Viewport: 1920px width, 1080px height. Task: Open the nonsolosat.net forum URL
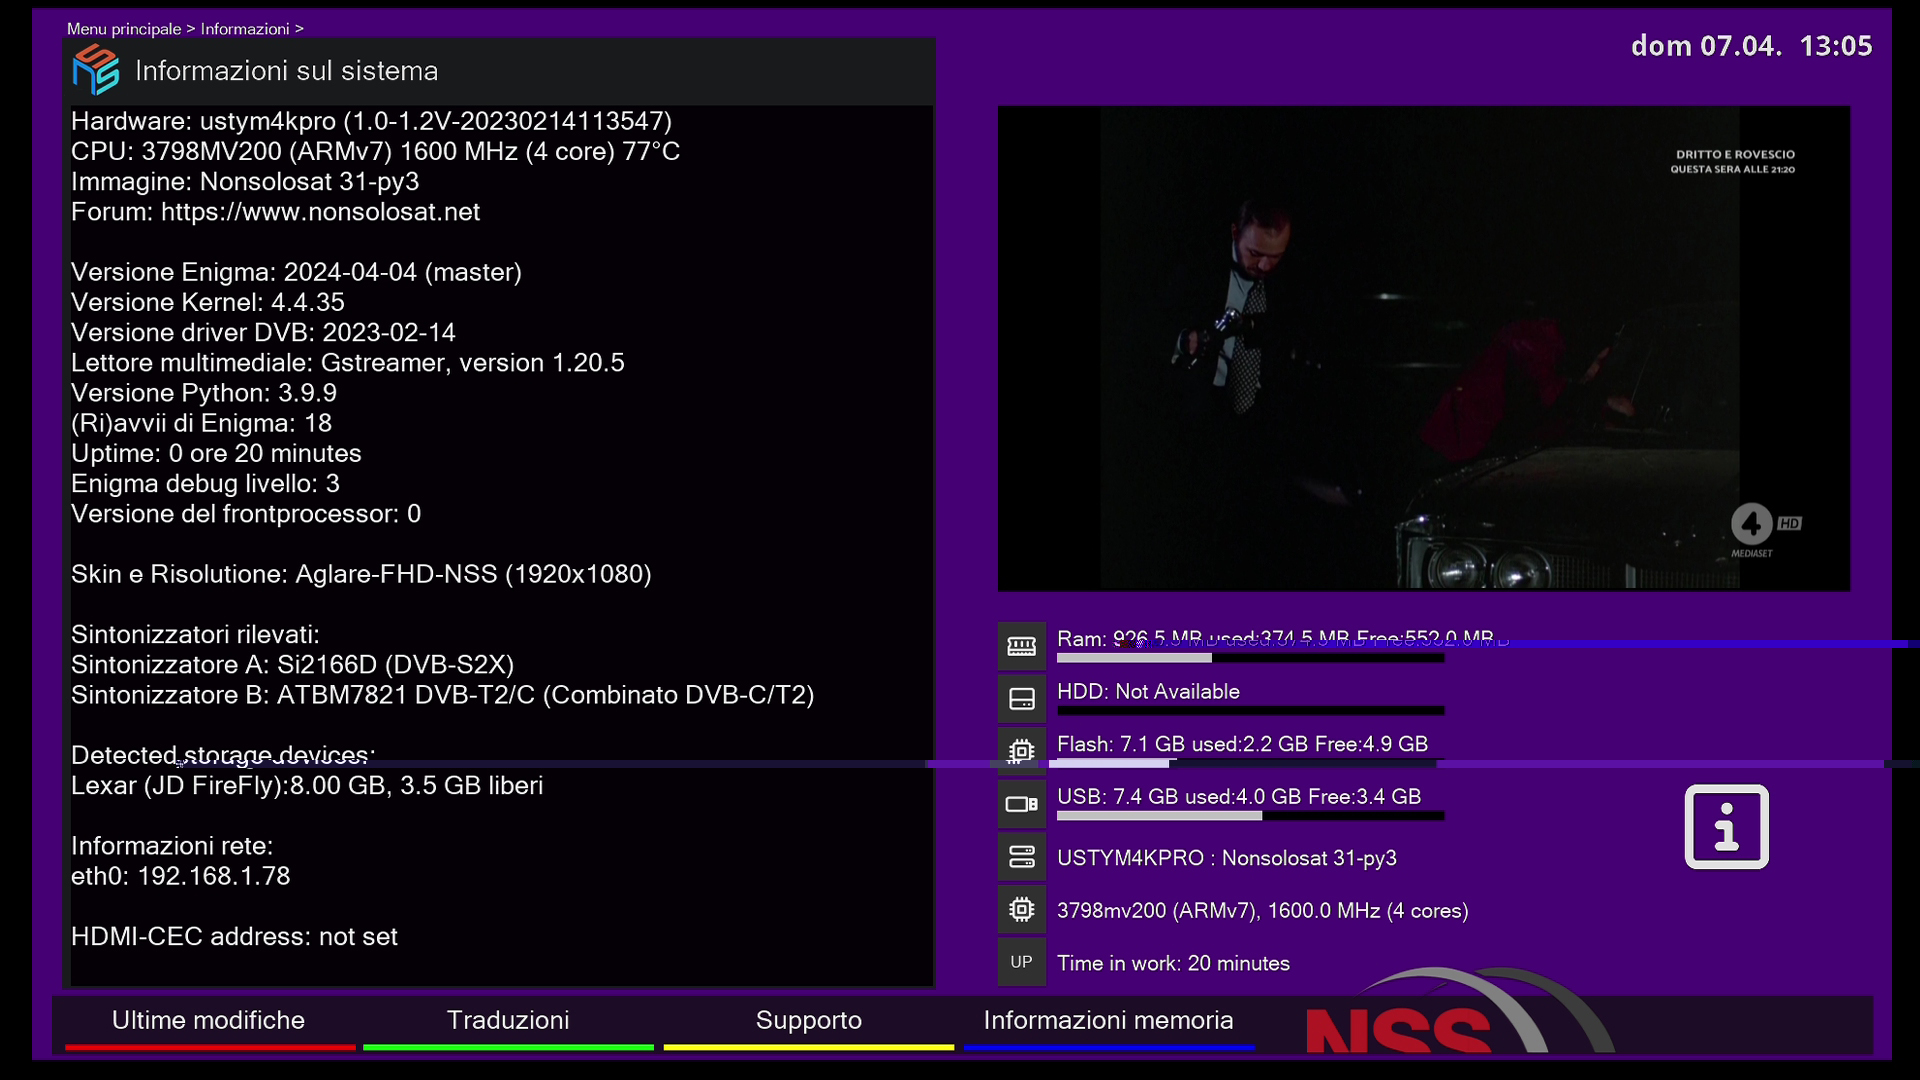(320, 212)
